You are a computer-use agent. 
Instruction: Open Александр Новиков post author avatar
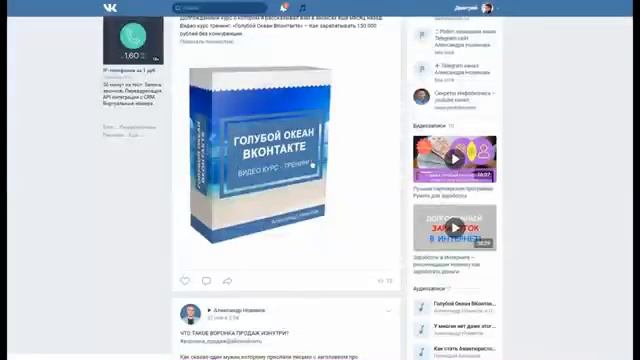pyautogui.click(x=190, y=314)
